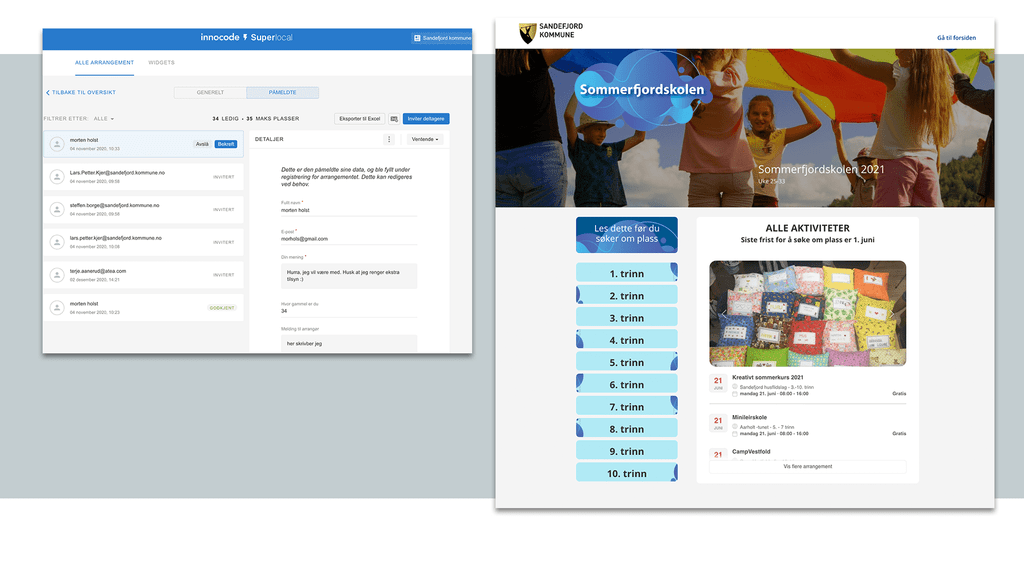Click the Godkjent status label
This screenshot has height=569, width=1024.
click(222, 308)
